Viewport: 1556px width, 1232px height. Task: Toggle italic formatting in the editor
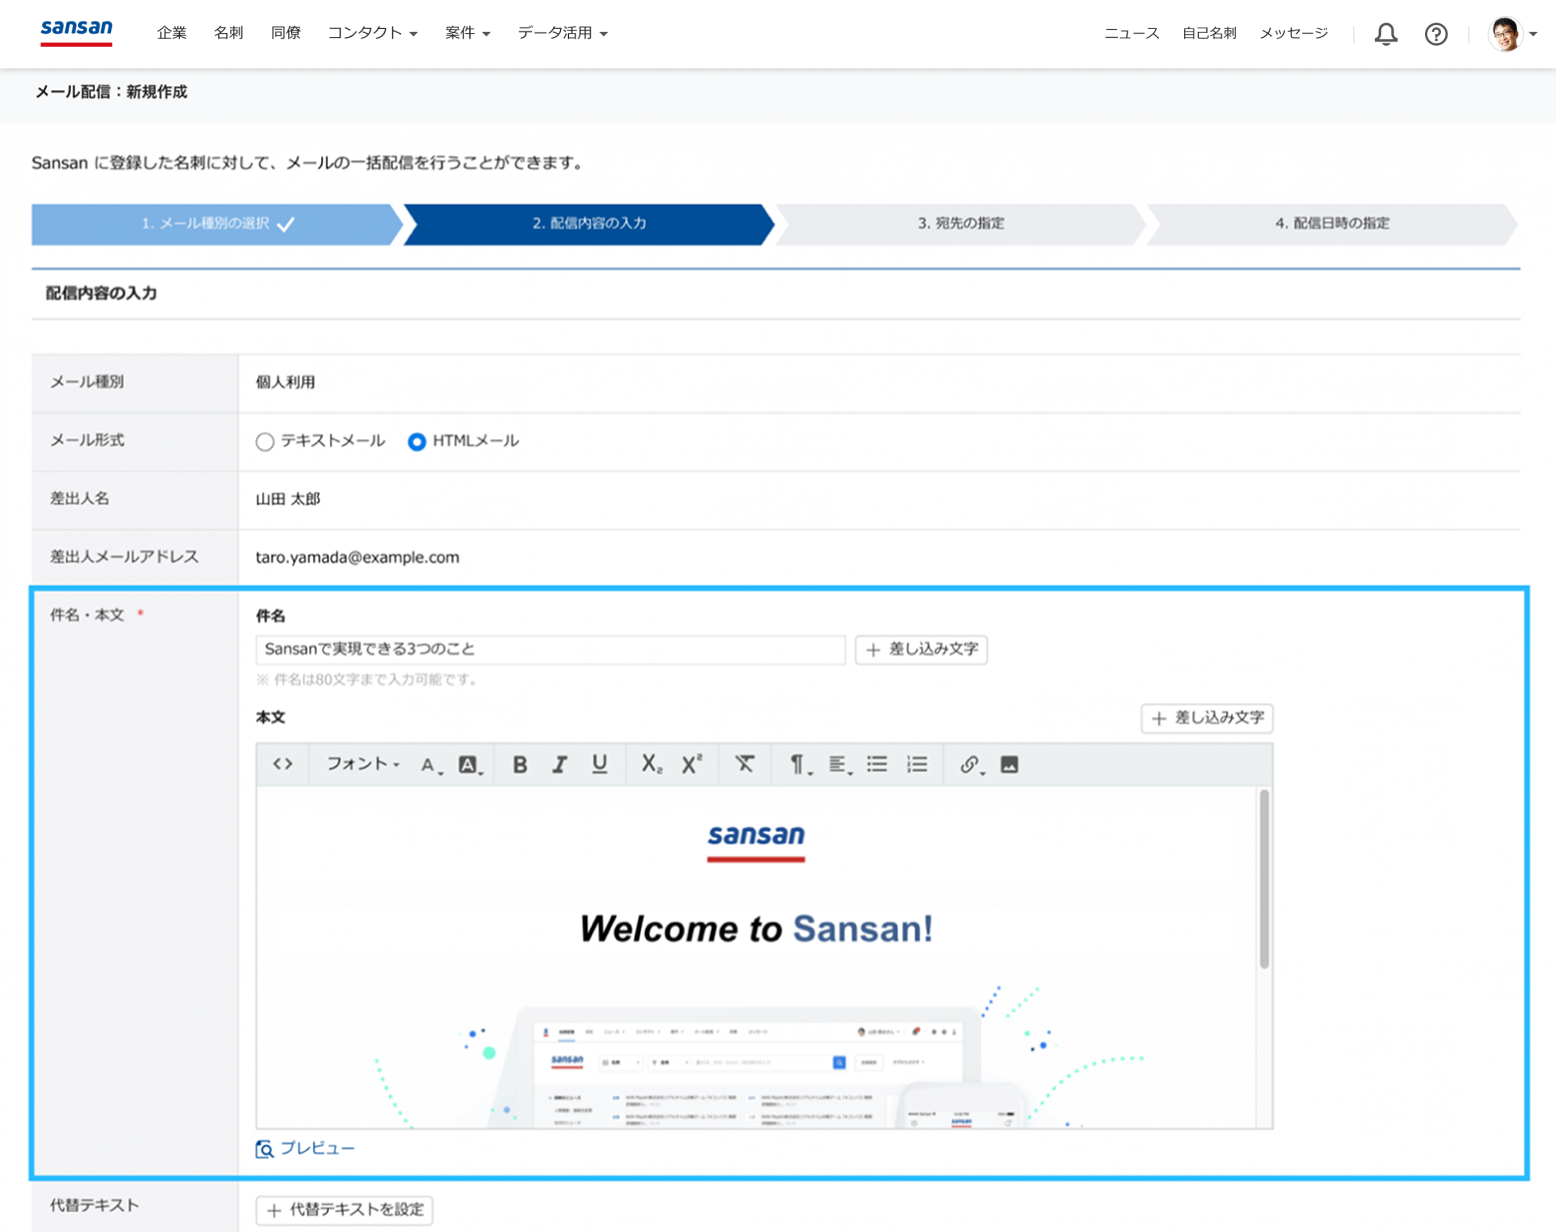coord(560,765)
